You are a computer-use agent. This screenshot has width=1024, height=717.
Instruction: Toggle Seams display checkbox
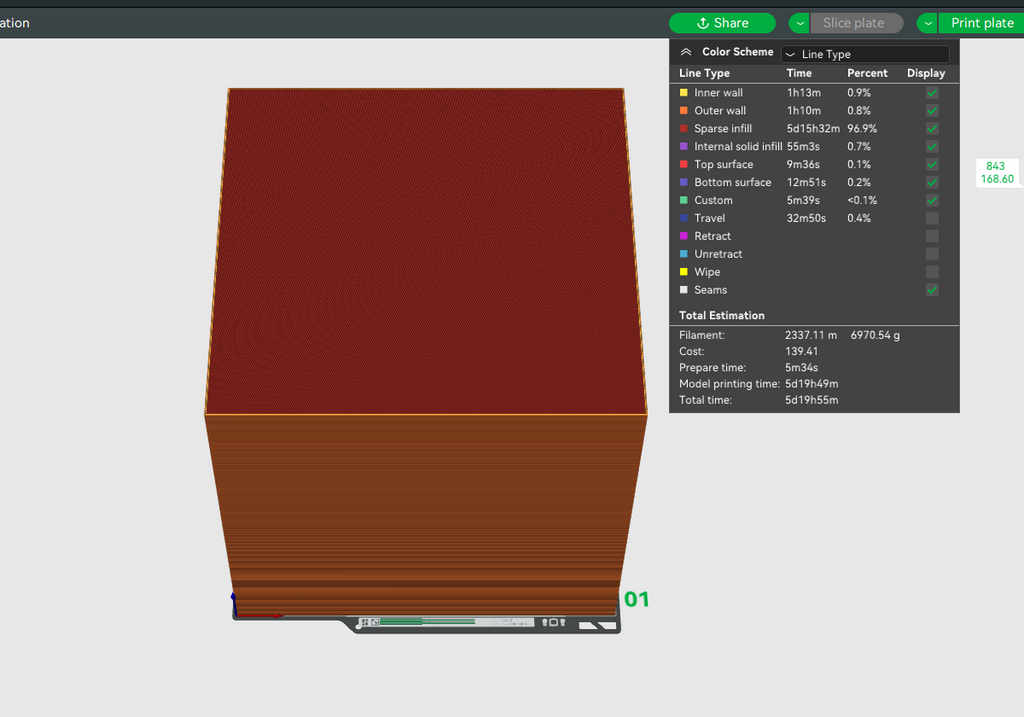click(x=932, y=290)
